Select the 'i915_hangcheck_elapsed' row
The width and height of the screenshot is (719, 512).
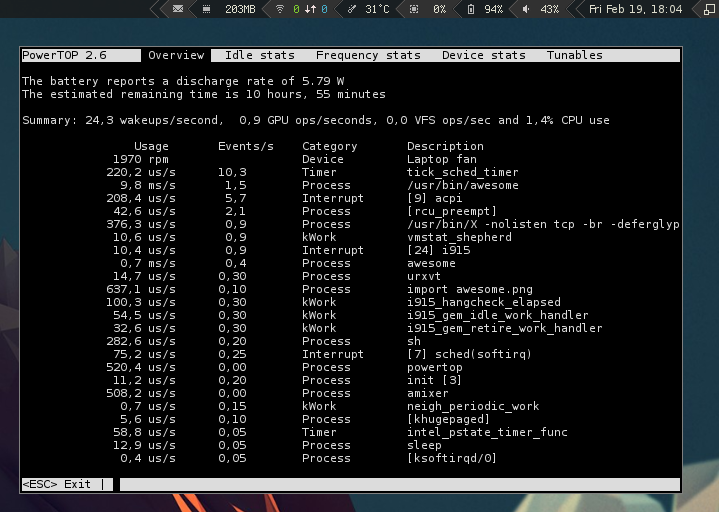click(351, 302)
